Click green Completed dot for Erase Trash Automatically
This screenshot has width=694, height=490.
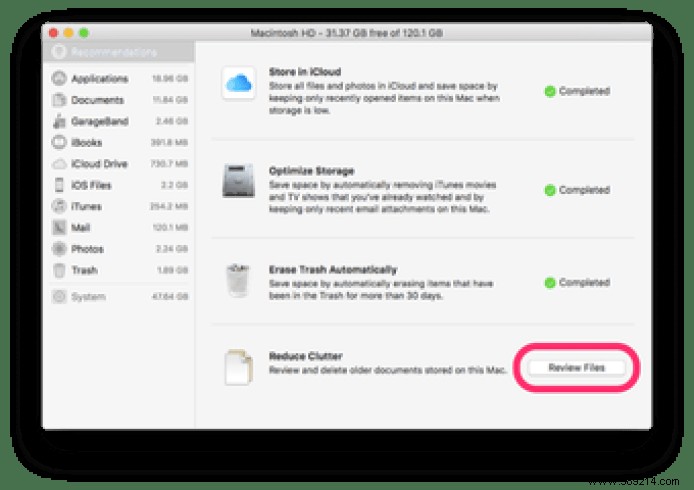[x=550, y=282]
